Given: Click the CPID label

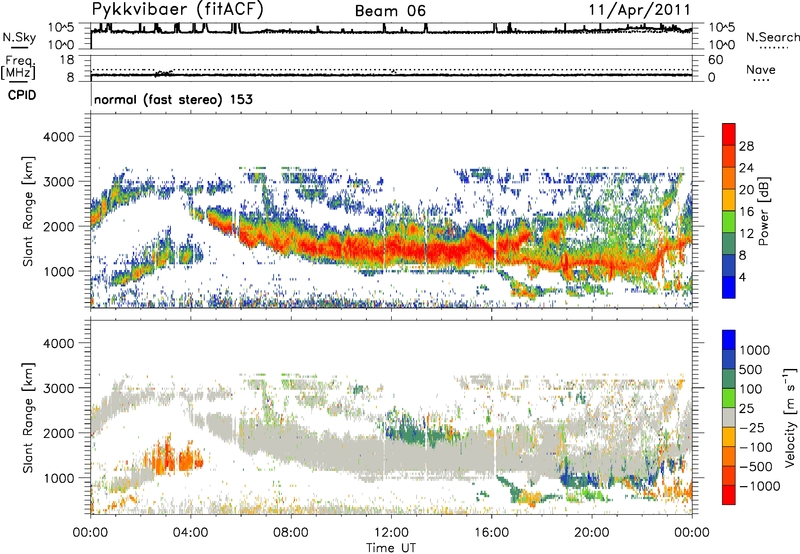Looking at the screenshot, I should tap(22, 95).
